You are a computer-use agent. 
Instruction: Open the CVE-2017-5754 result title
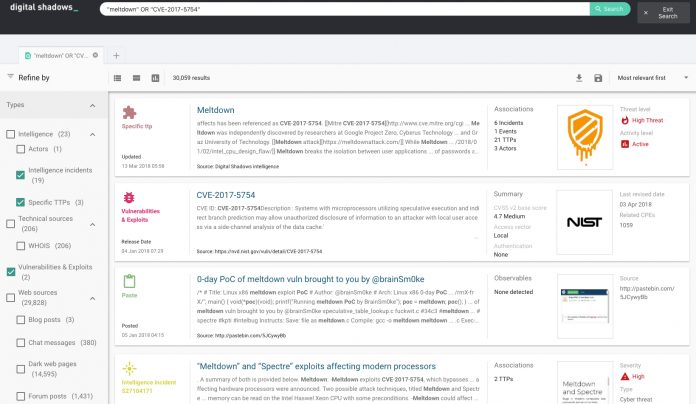click(225, 195)
